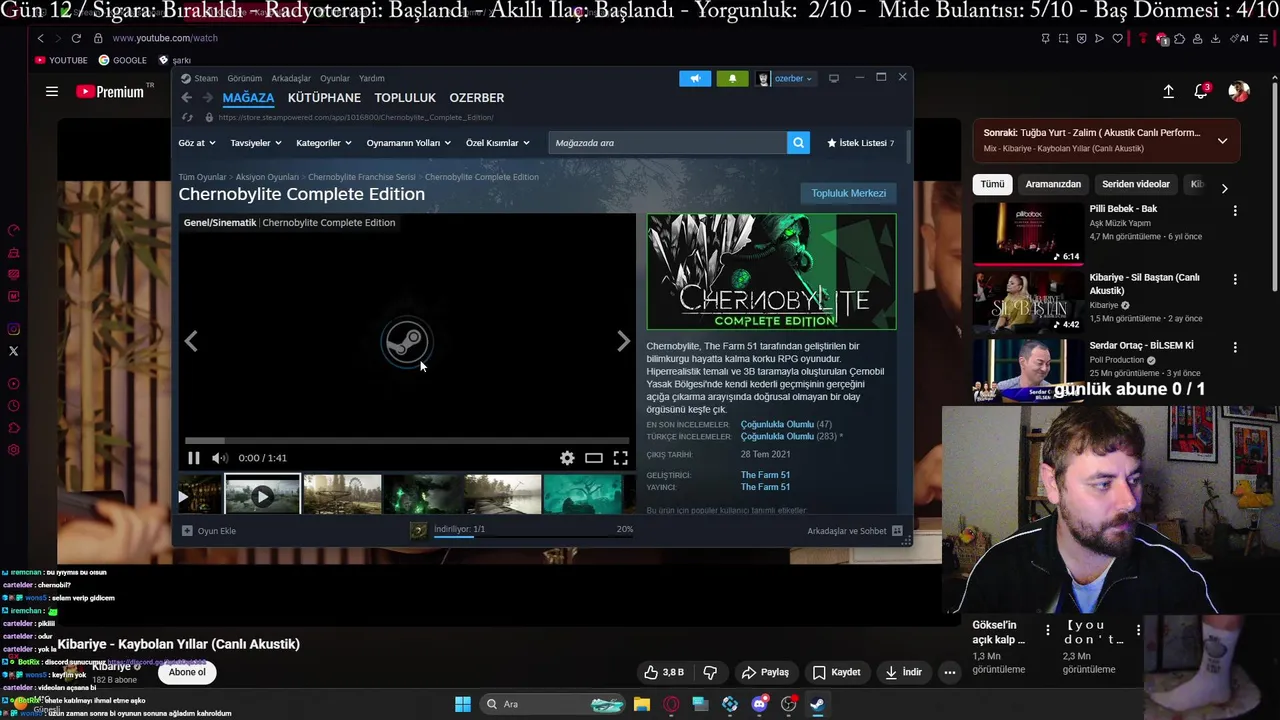This screenshot has height=720, width=1280.
Task: Switch to the TOPLULUK tab
Action: pyautogui.click(x=405, y=98)
